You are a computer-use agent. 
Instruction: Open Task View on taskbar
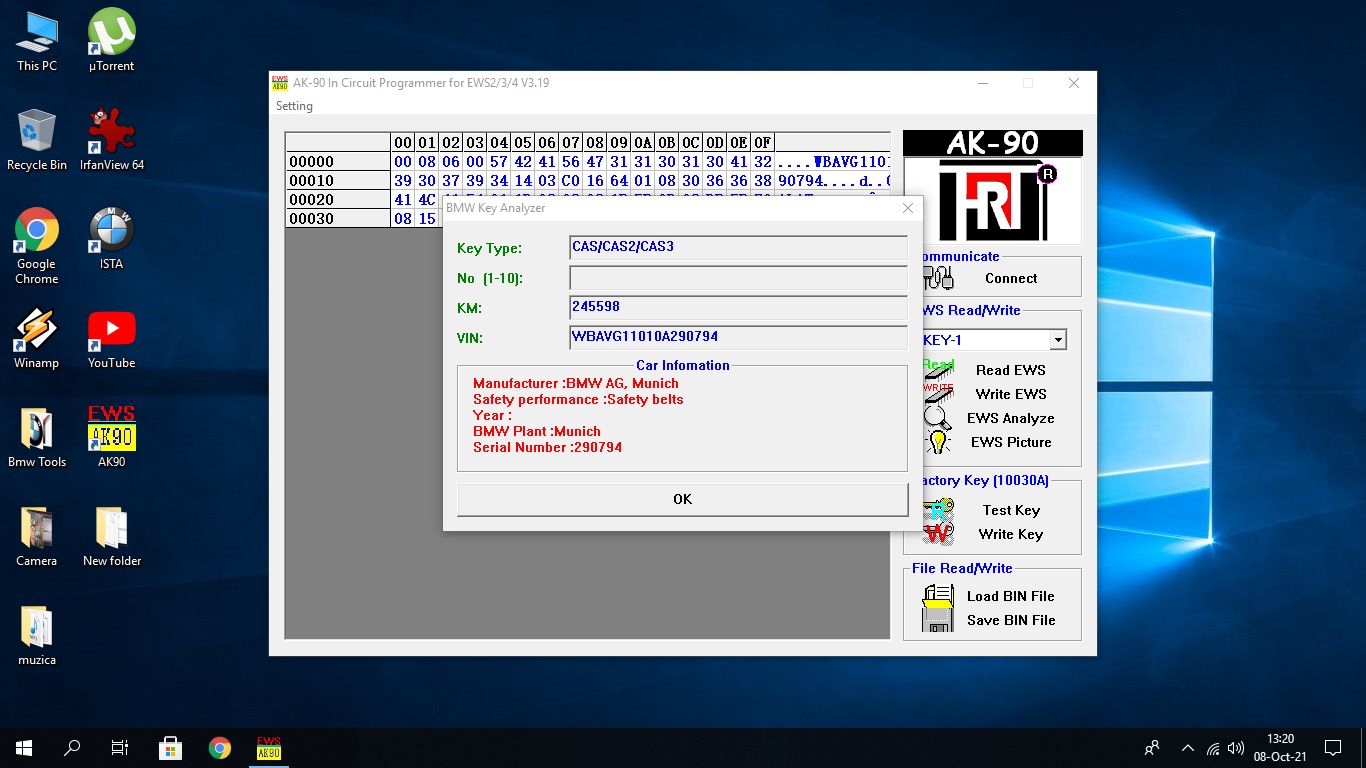tap(120, 748)
